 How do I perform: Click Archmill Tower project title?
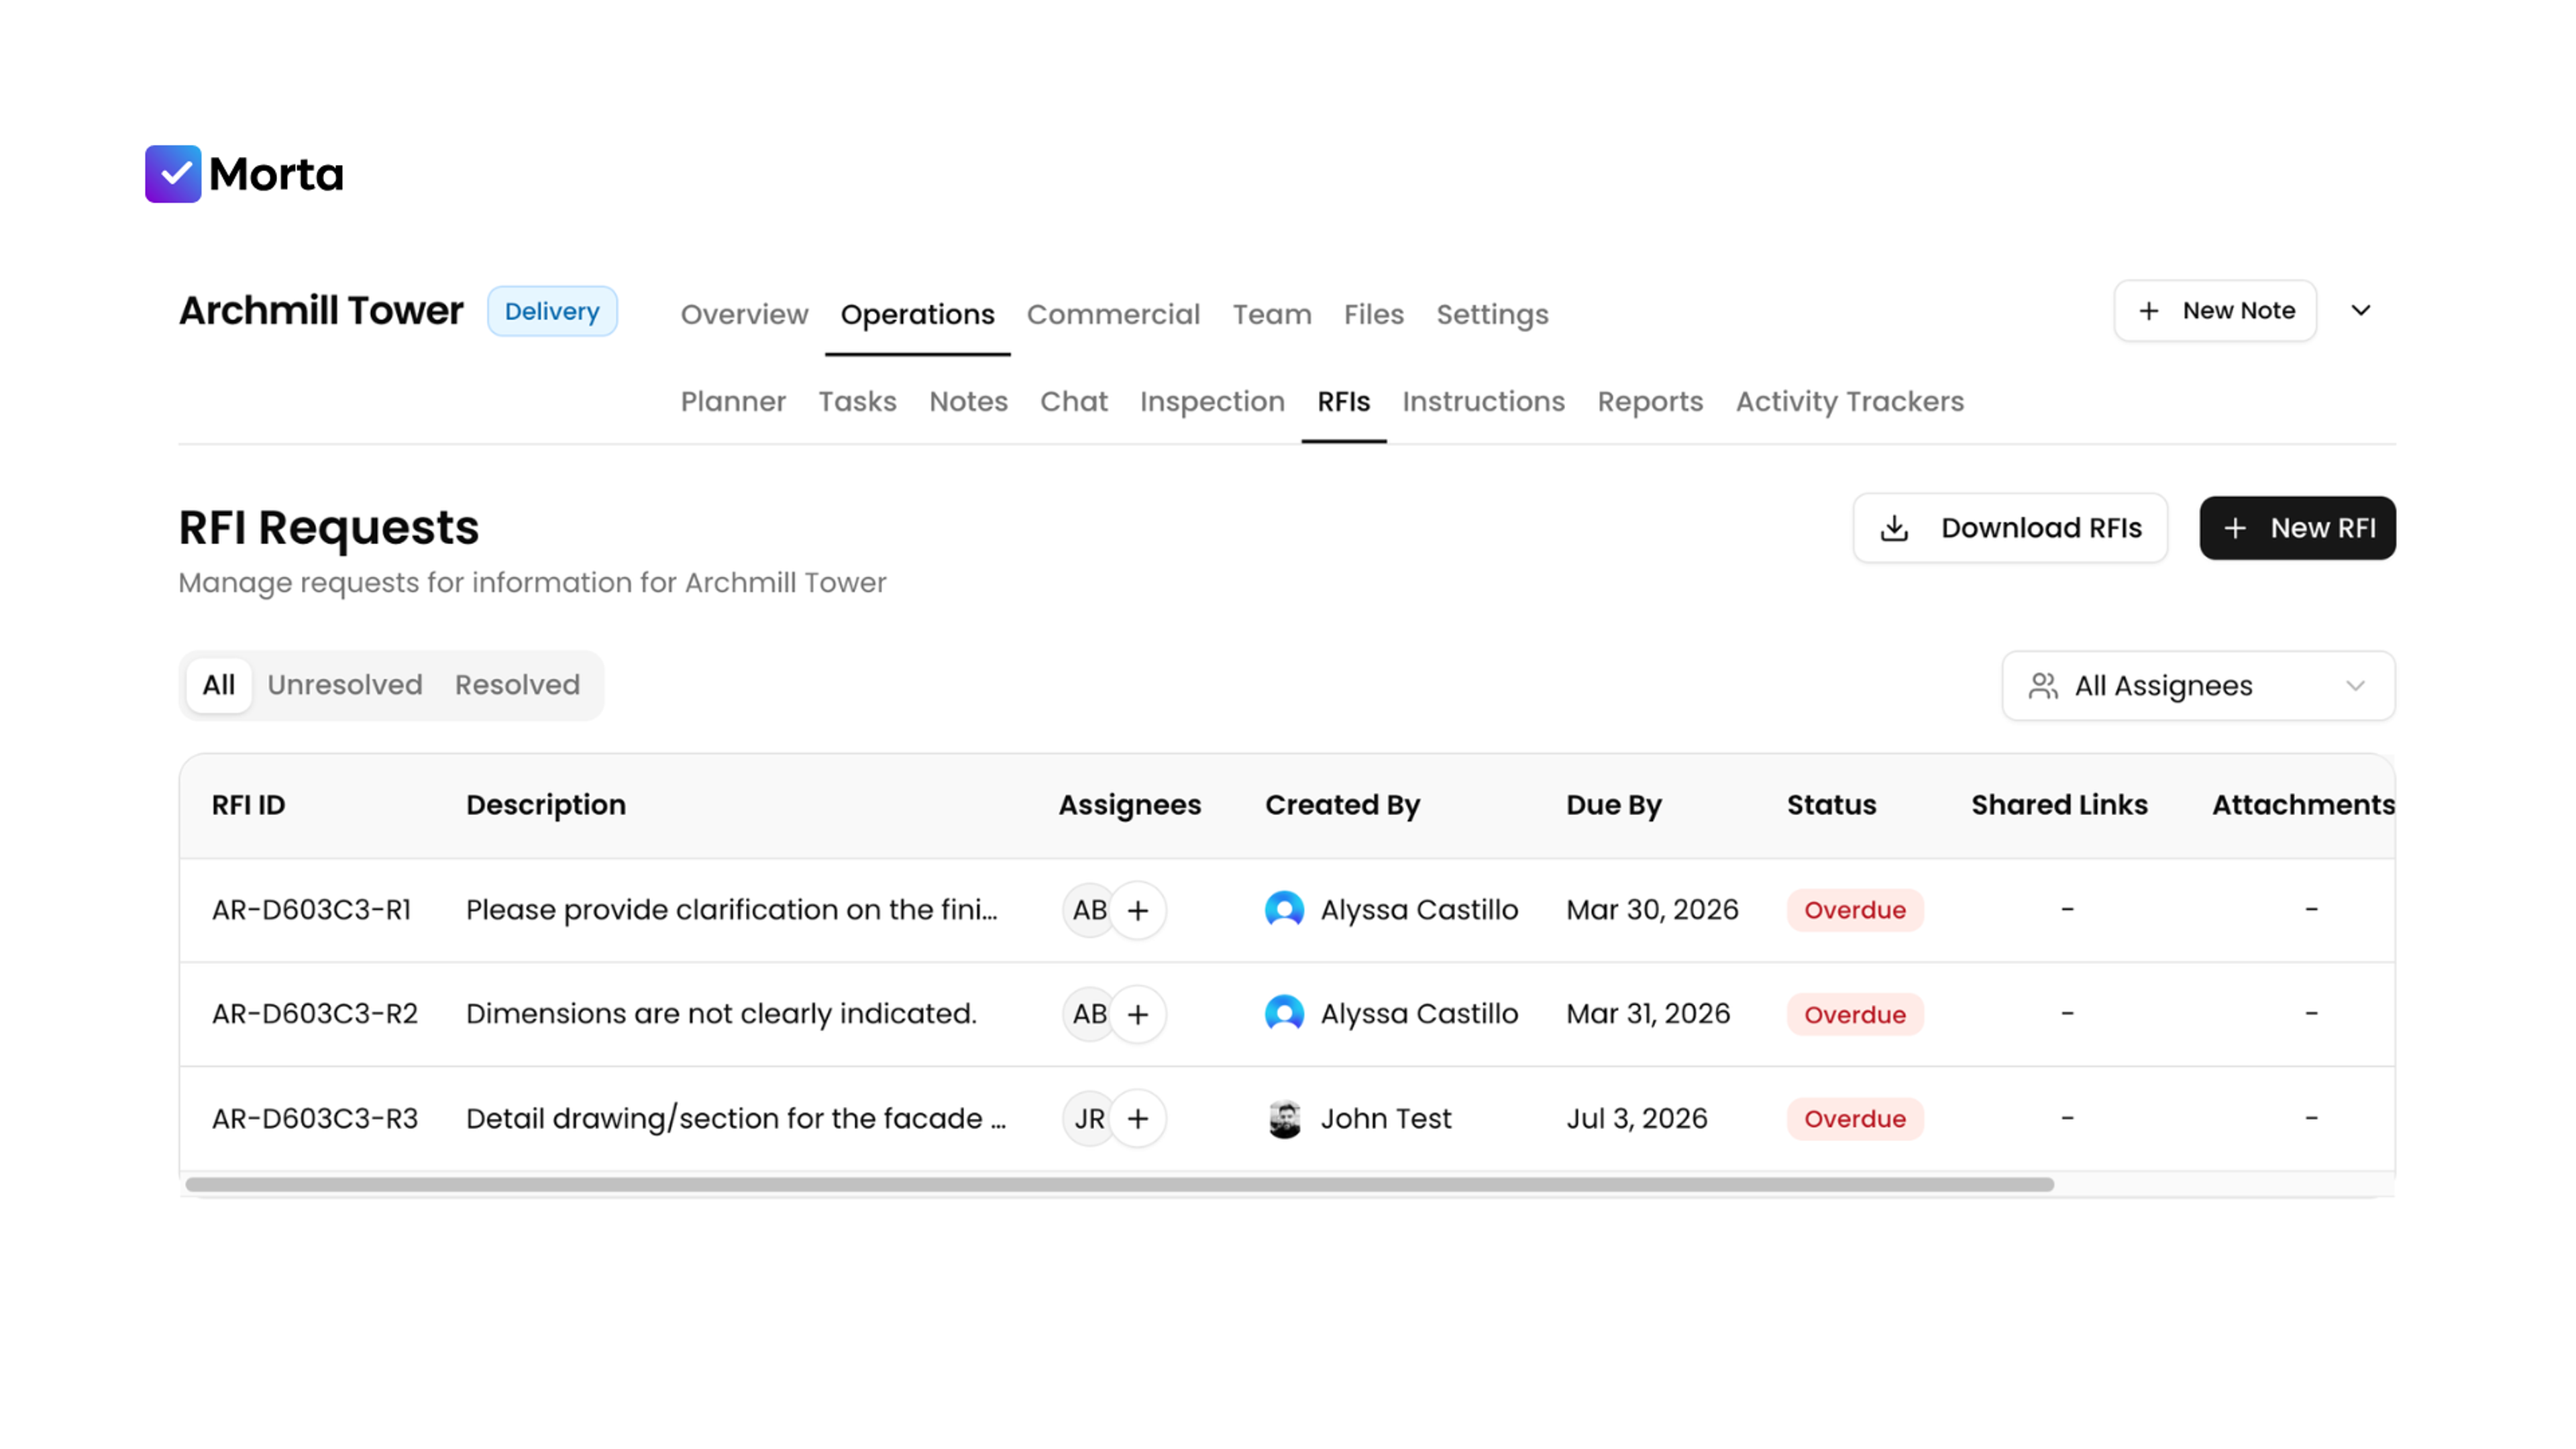(x=321, y=311)
